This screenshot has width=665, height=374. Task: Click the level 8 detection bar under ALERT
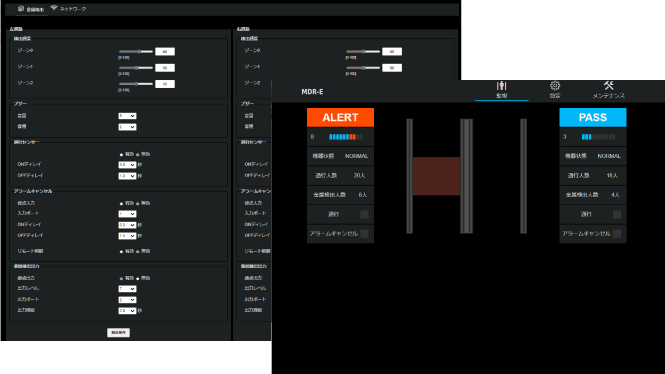tap(346, 137)
